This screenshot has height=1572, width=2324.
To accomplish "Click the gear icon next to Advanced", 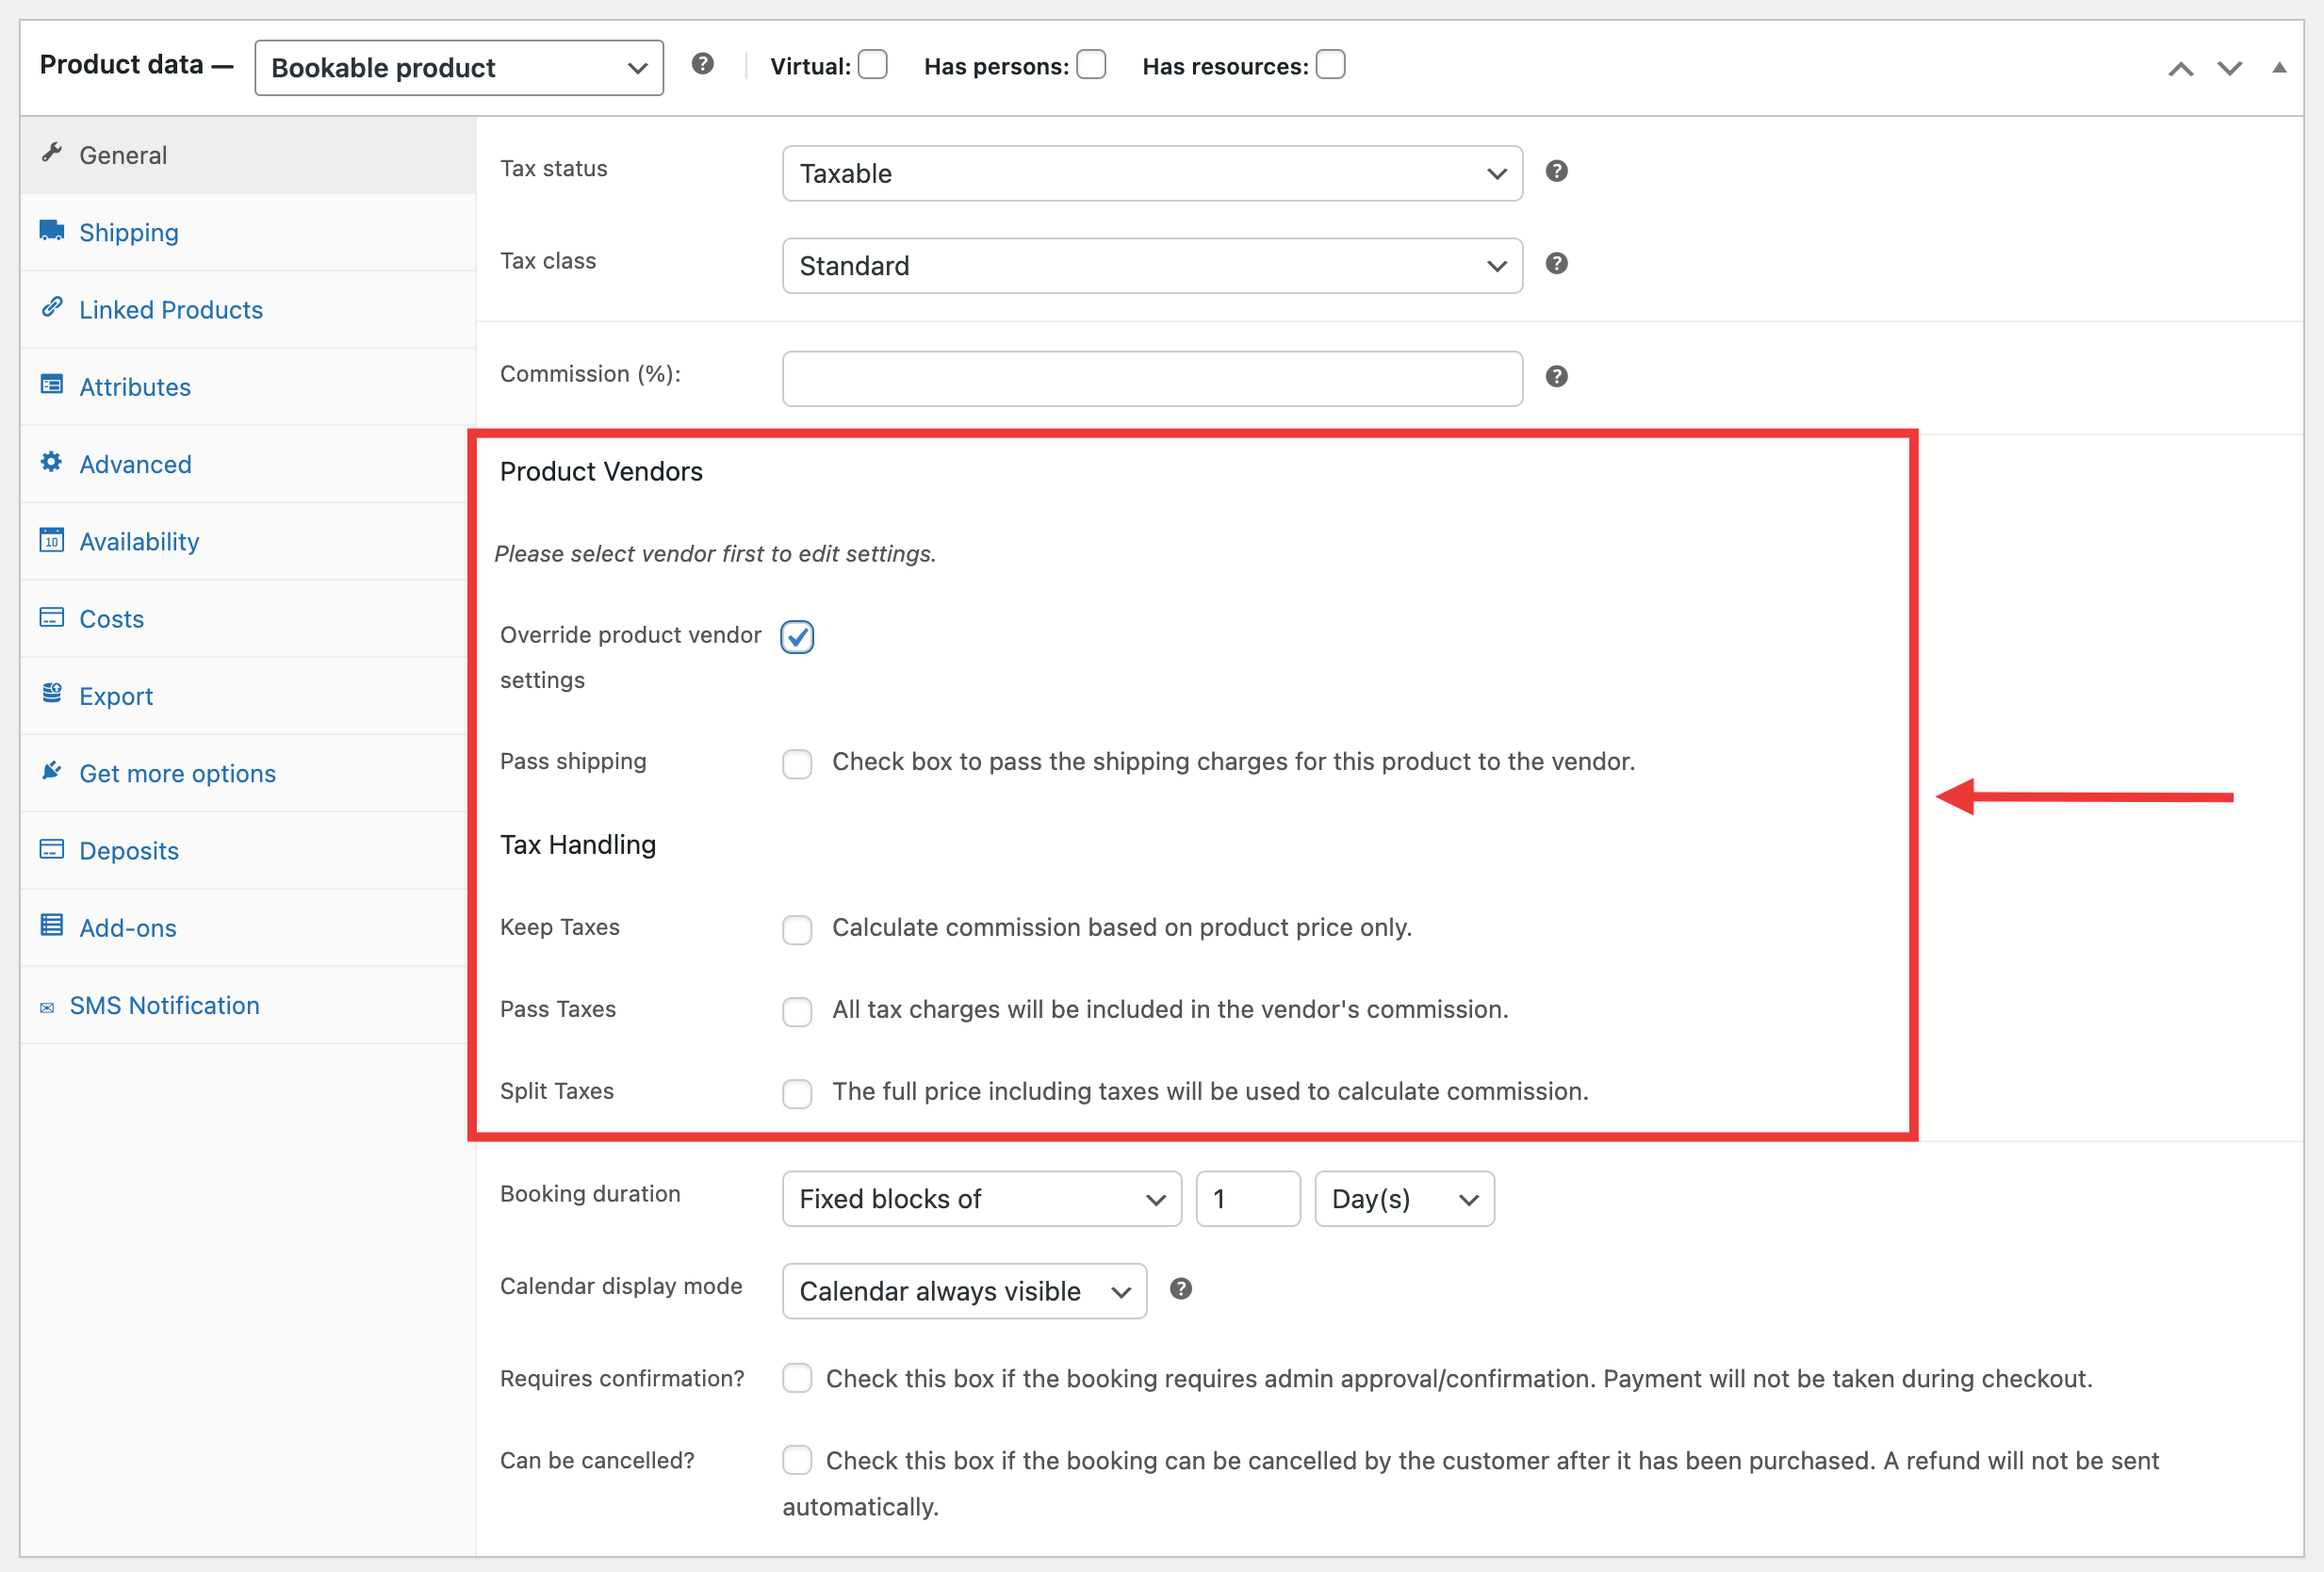I will tap(52, 462).
